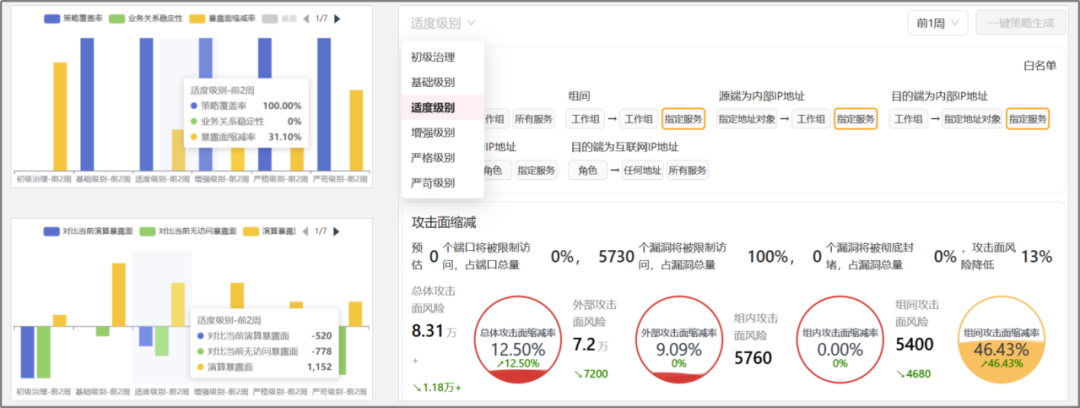1080x408 pixels.
Task: Open the 适度级别 level dropdown
Action: coord(443,23)
